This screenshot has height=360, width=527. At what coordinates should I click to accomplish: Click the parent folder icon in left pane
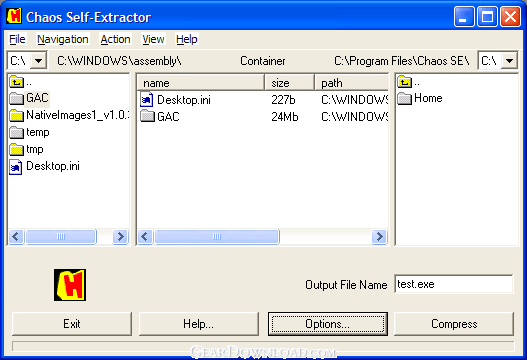coord(16,82)
